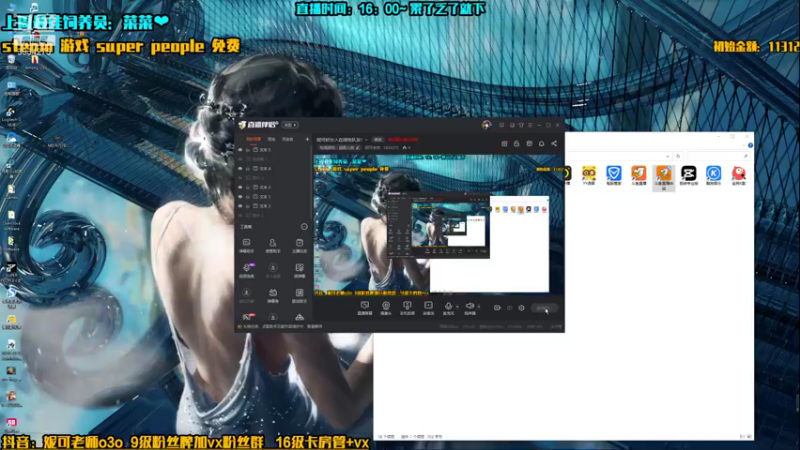Refresh the Explorer window
Image resolution: width=800 pixels, height=450 pixels.
[678, 156]
